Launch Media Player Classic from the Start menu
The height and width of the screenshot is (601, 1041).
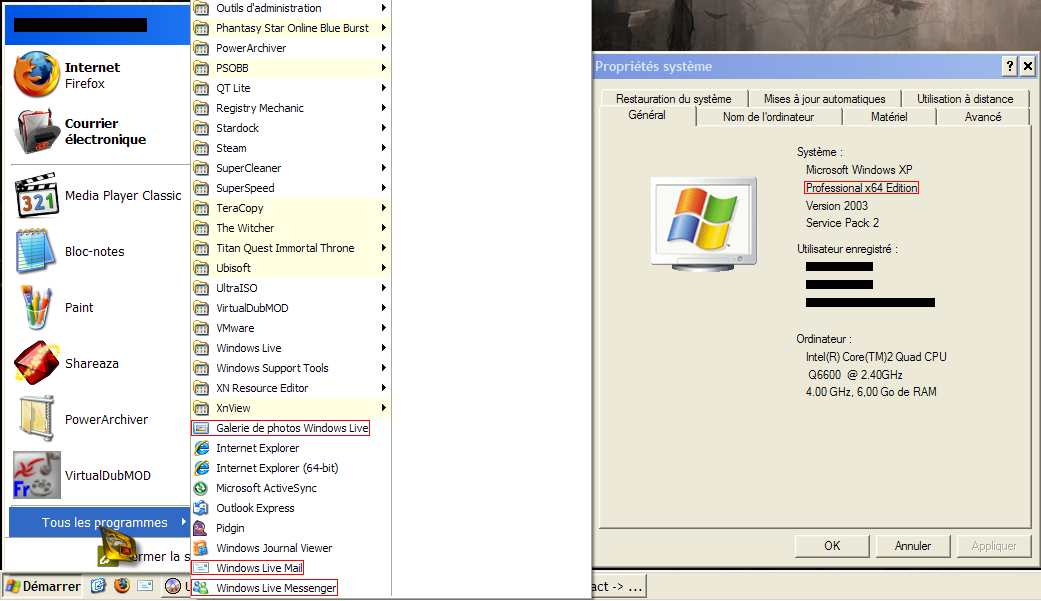click(100, 196)
